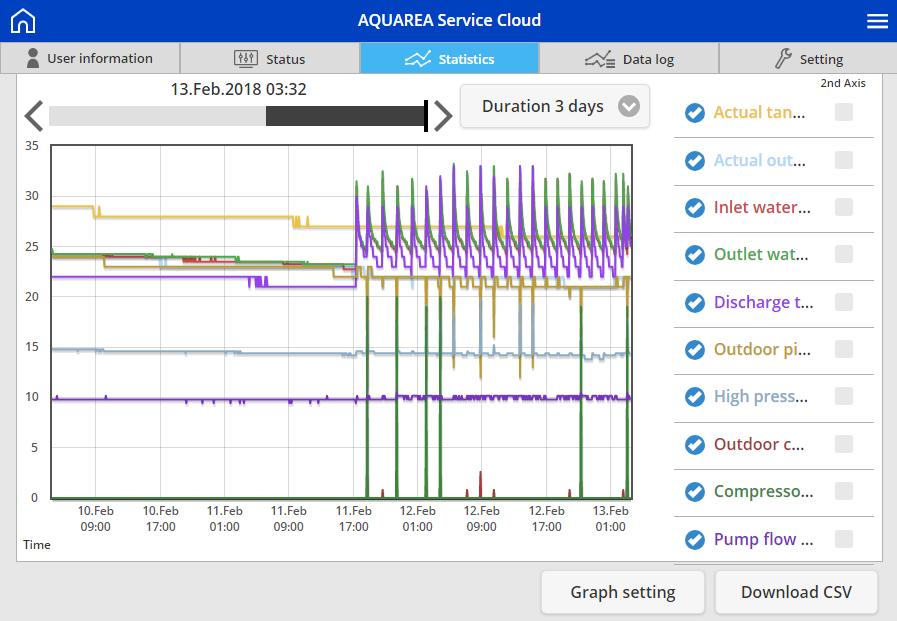Open the User information tab

[x=90, y=58]
